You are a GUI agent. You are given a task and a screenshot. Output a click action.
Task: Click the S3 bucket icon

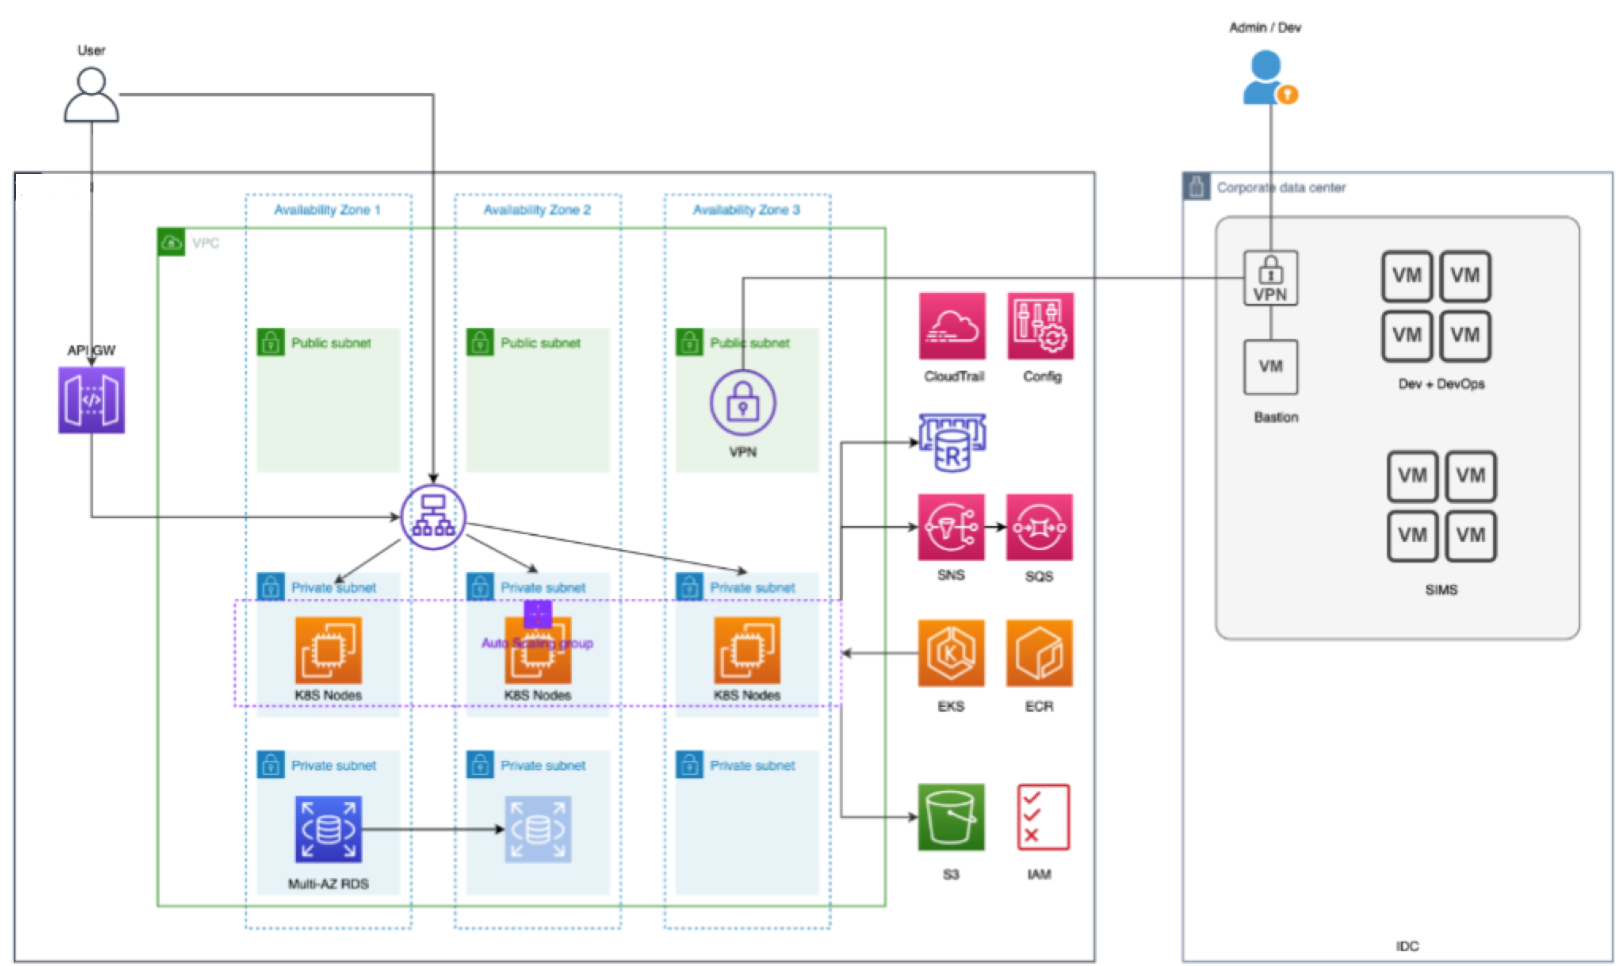pos(951,817)
